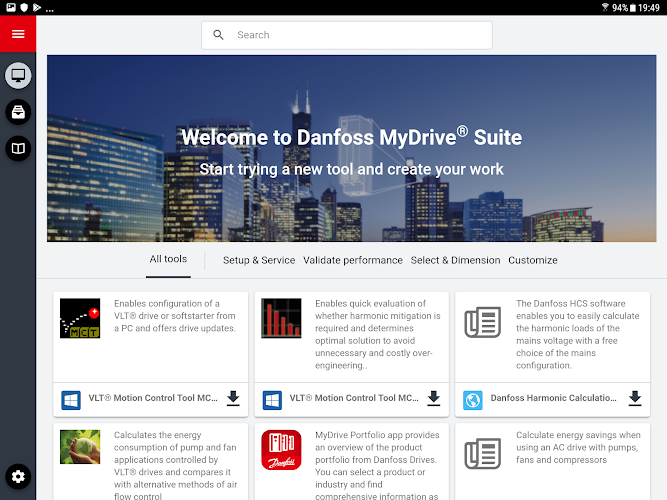This screenshot has width=667, height=500.
Task: Download the VLT drive configuration tool card
Action: click(233, 398)
